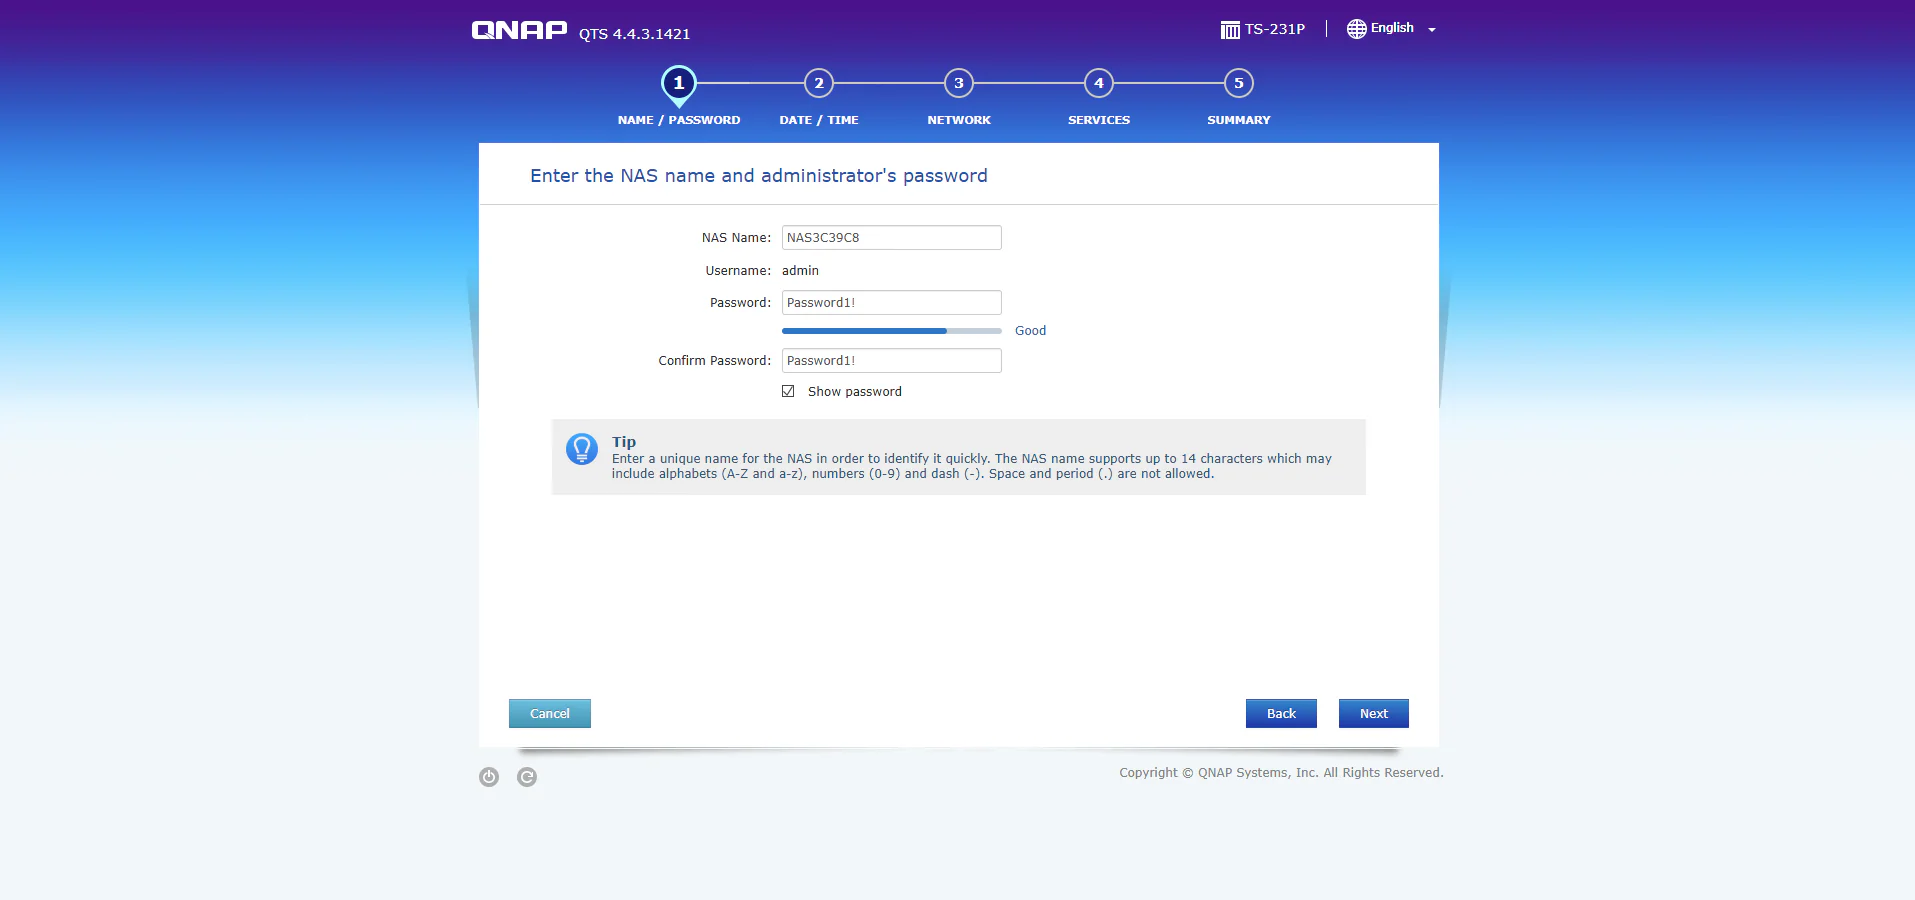Screen dimensions: 1915x900
Task: Click the Show password label
Action: (855, 392)
